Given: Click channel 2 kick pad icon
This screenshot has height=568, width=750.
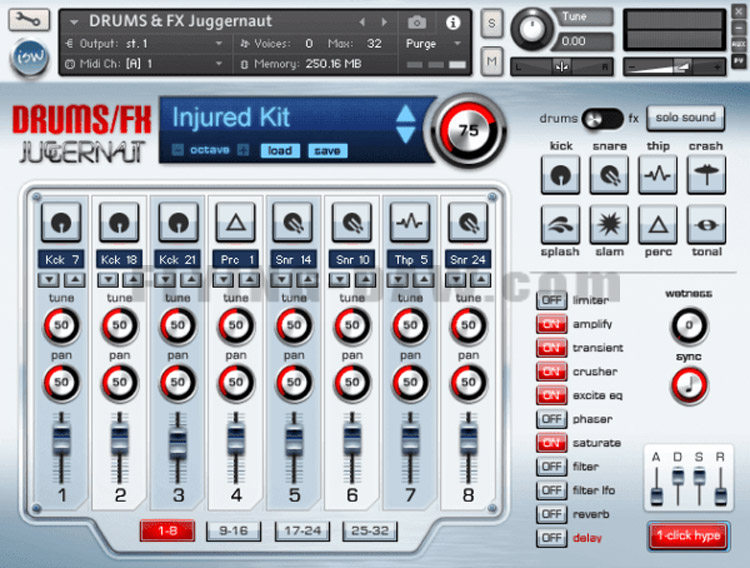Looking at the screenshot, I should [120, 222].
